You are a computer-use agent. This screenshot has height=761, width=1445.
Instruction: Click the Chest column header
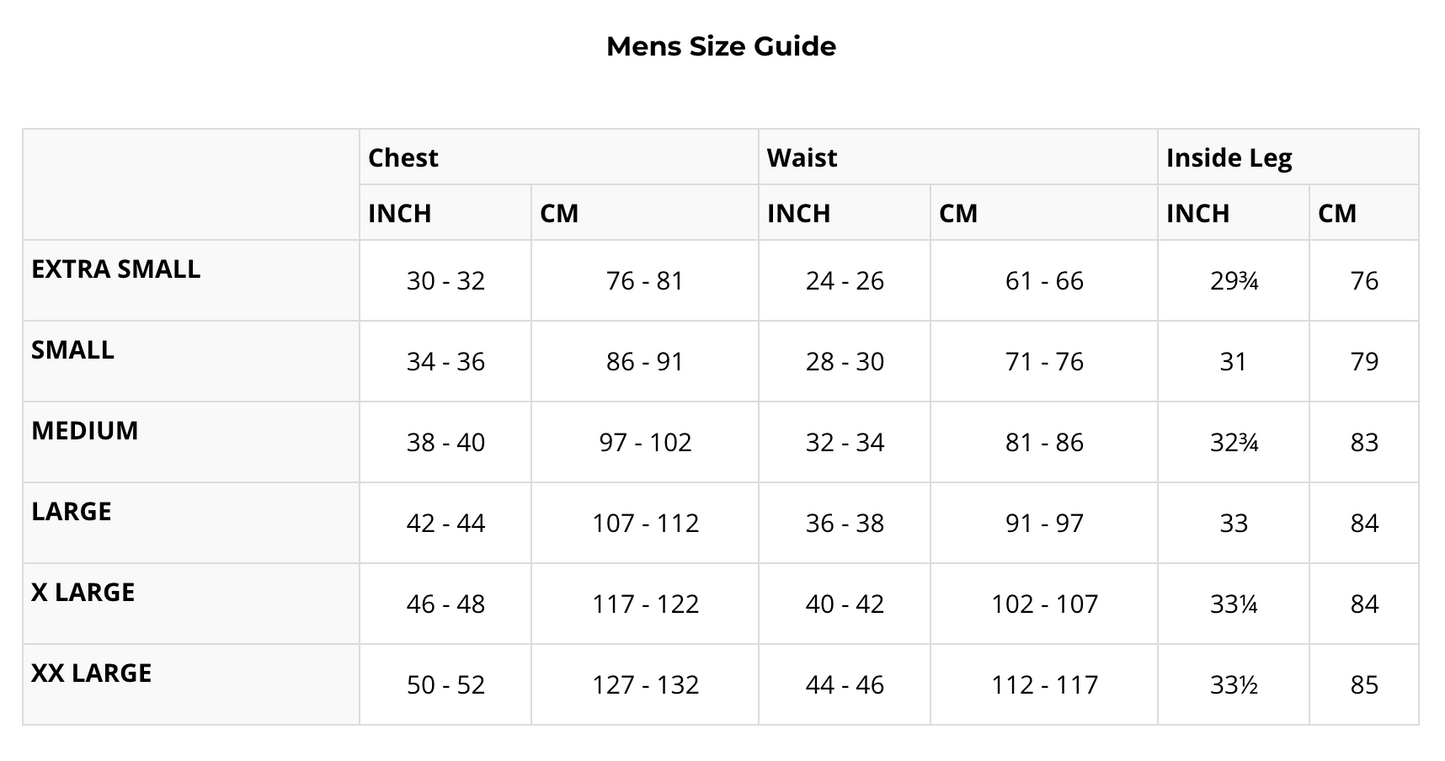(403, 158)
